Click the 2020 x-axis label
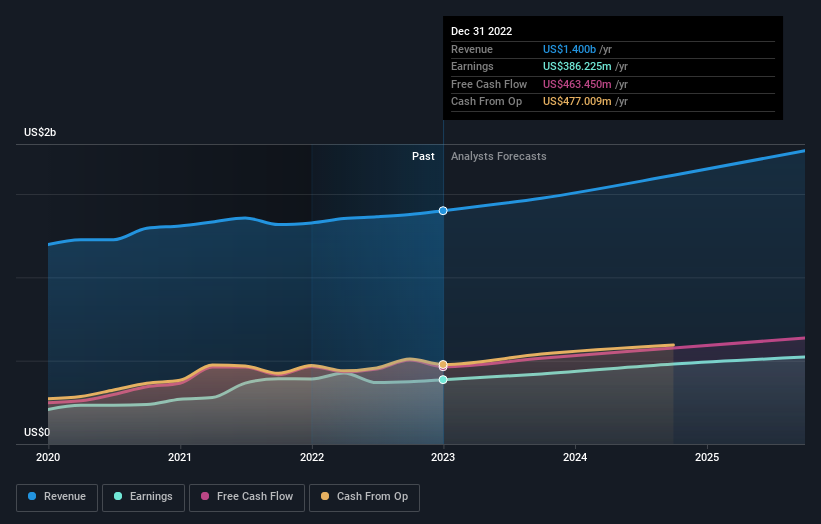 click(x=48, y=457)
